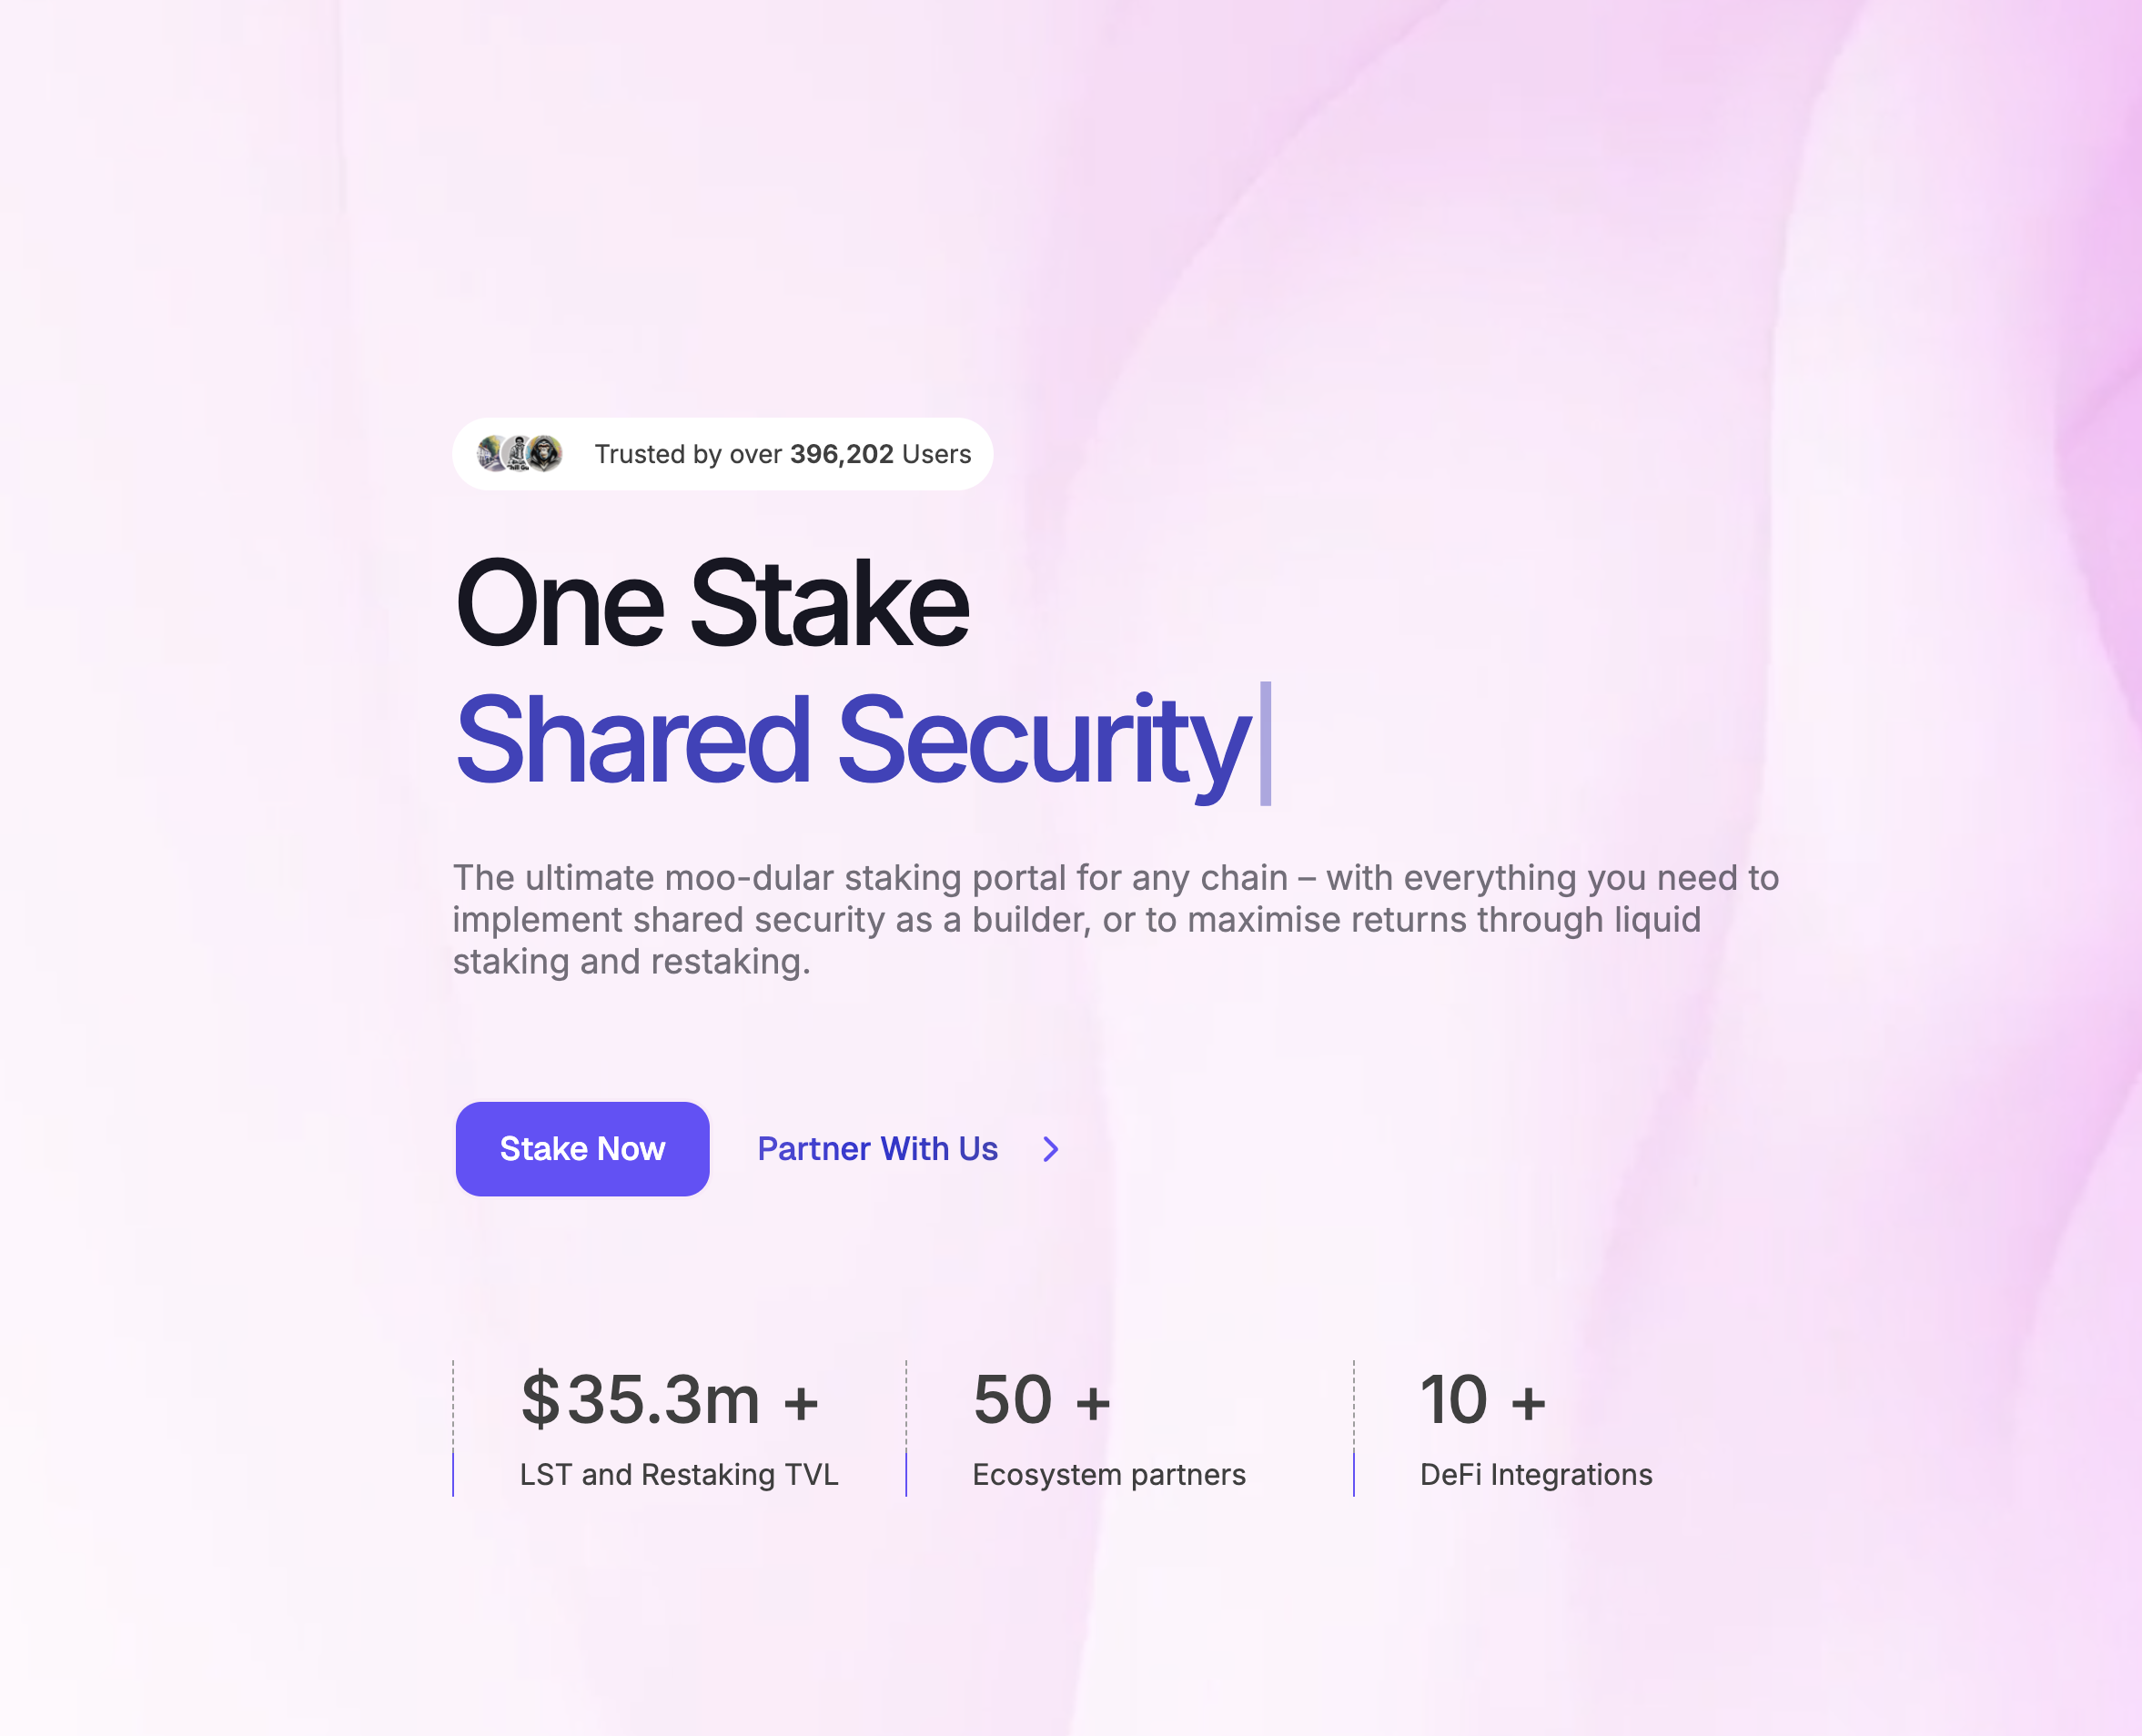Click the chevron arrow beside Partner With Us
2142x1736 pixels.
click(1050, 1149)
